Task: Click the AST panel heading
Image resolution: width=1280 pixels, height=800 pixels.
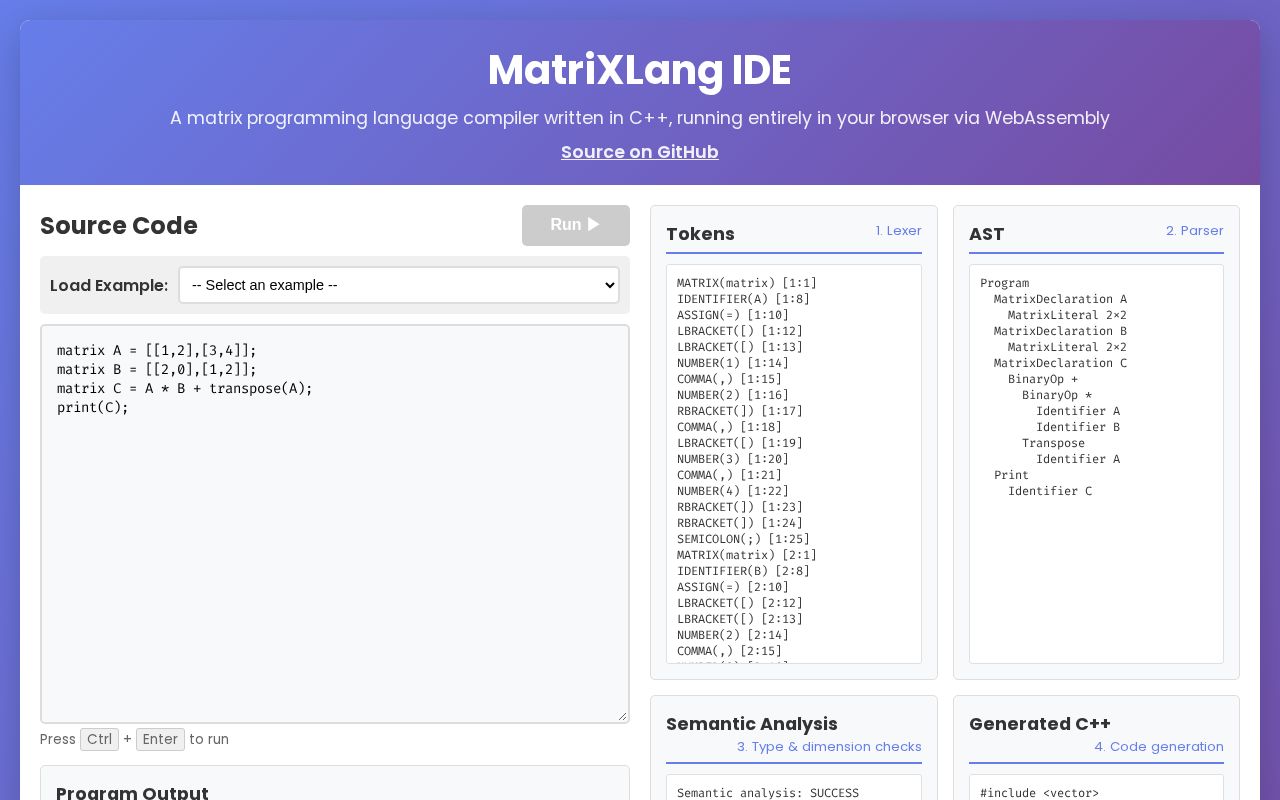Action: pos(986,234)
